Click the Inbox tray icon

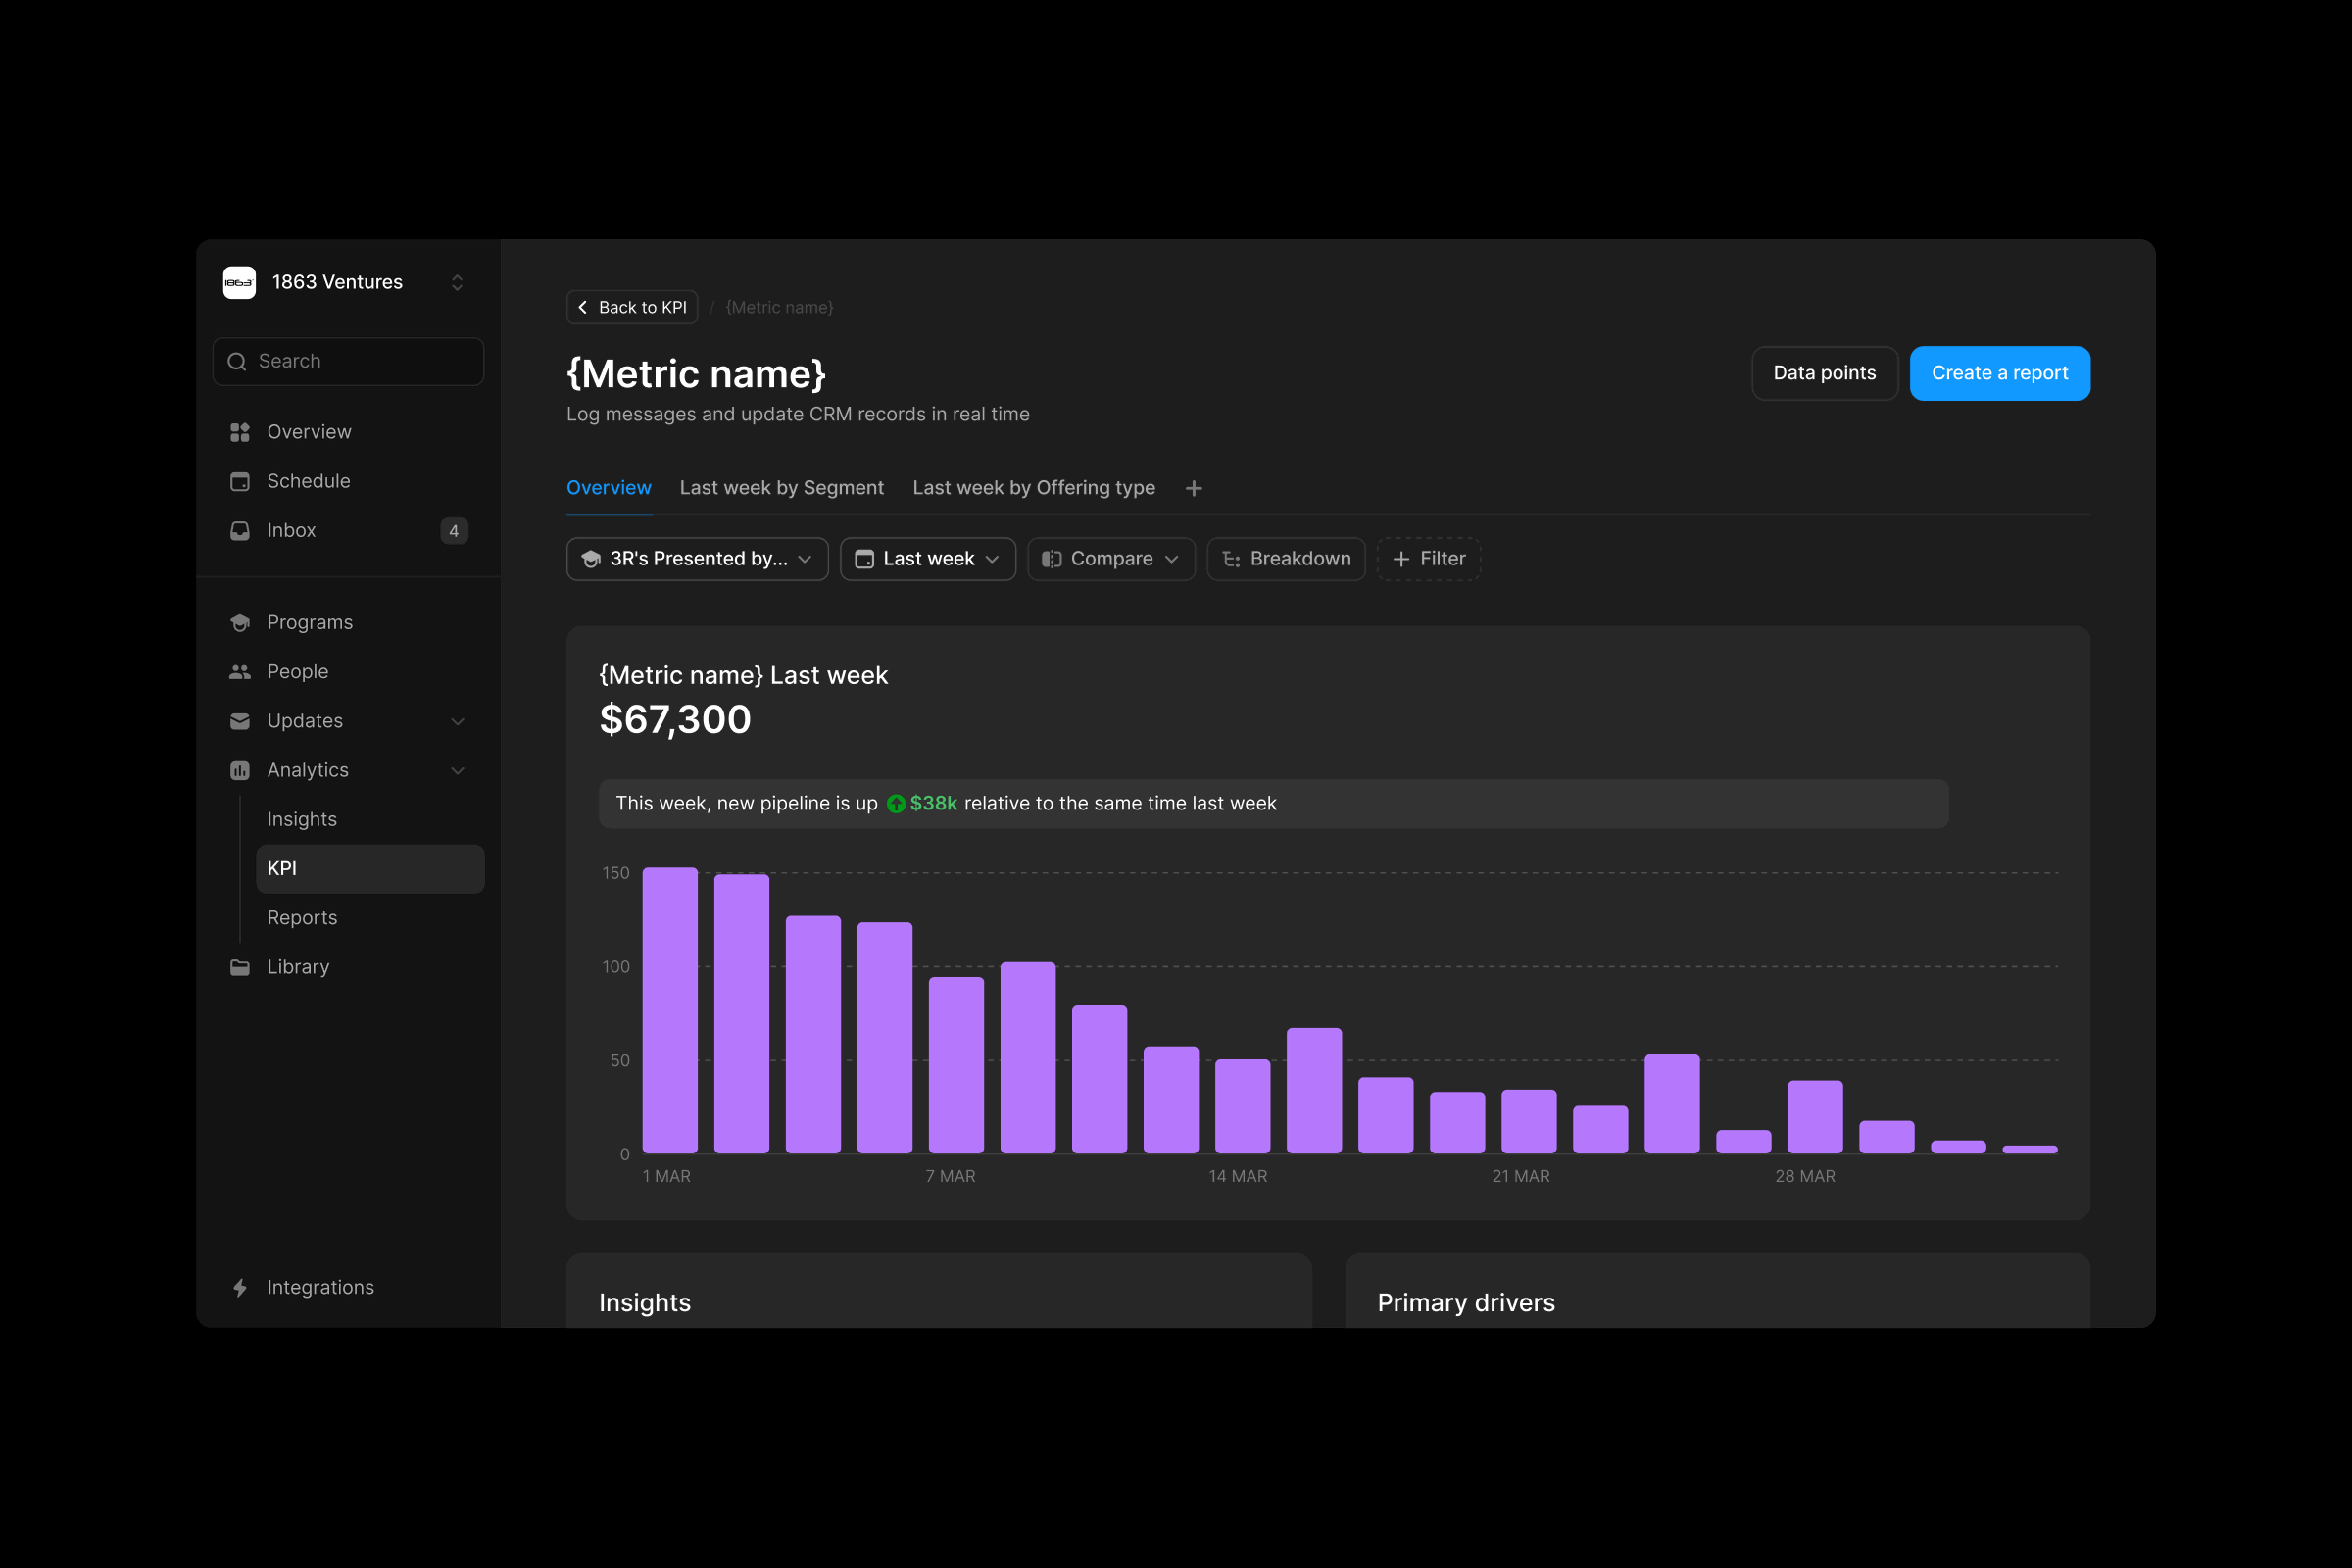[240, 531]
